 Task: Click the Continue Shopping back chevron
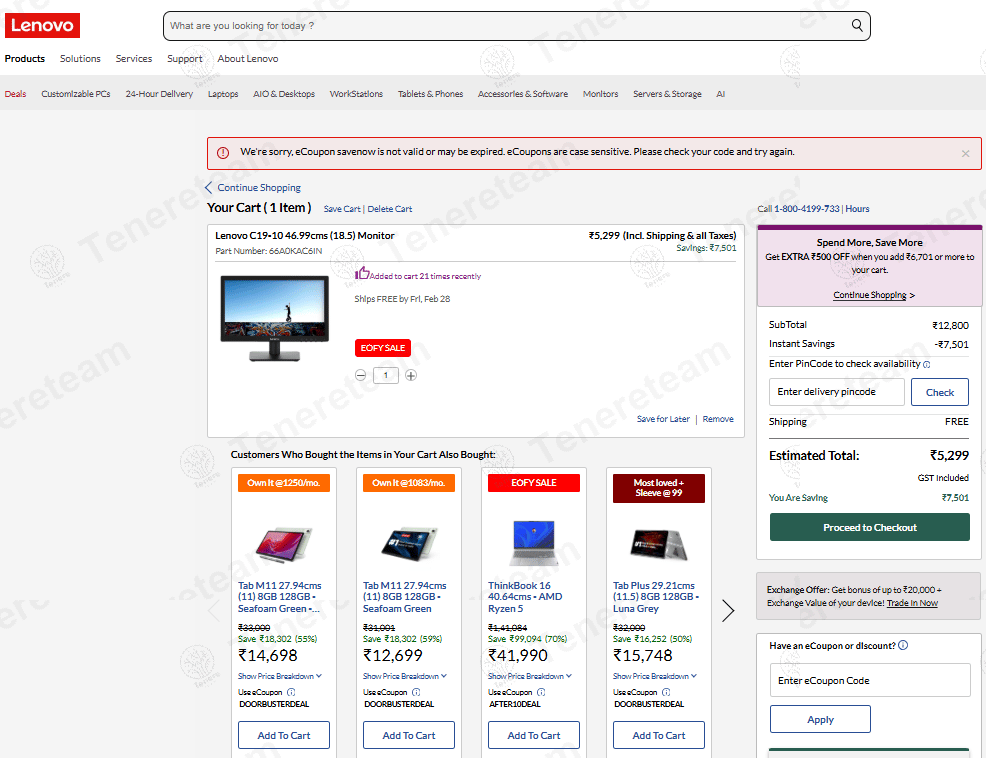pos(209,187)
